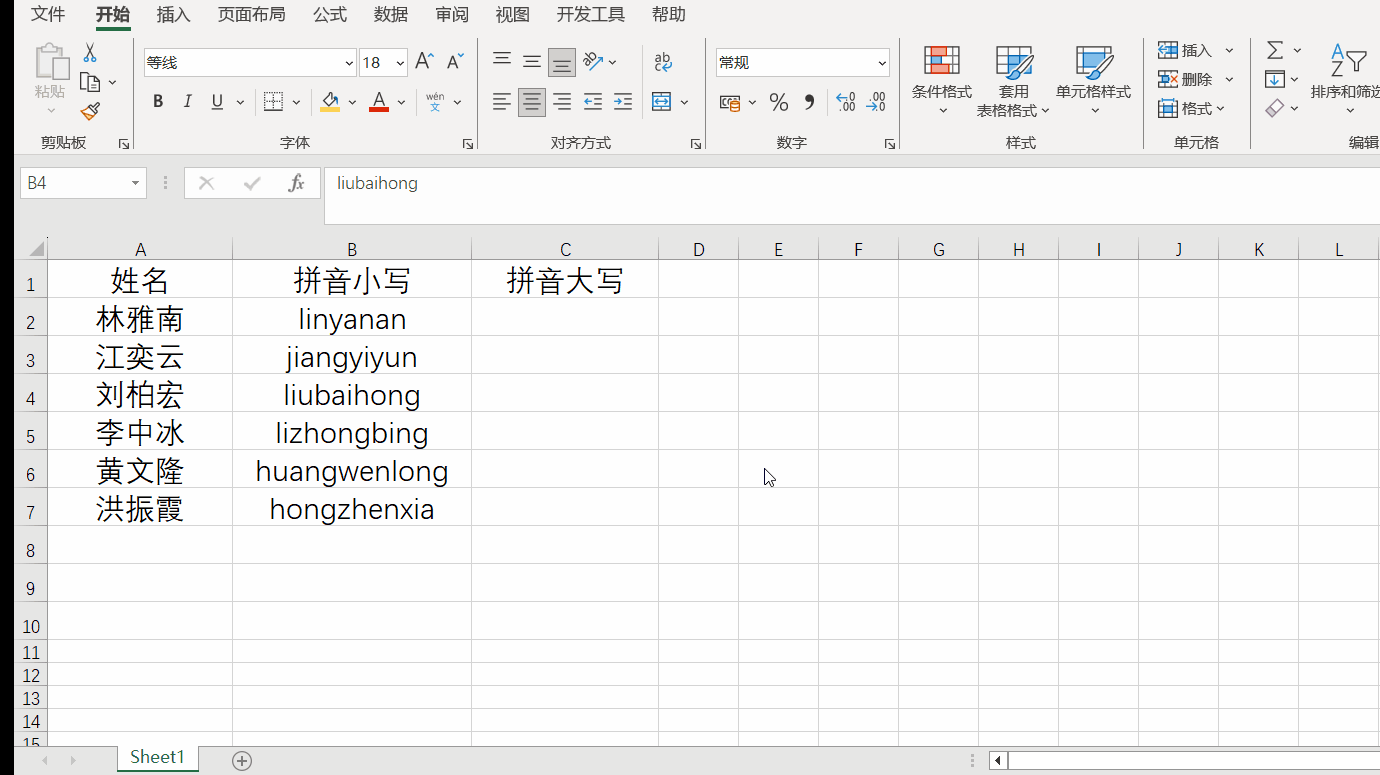Click the text orientation icon

coord(593,62)
